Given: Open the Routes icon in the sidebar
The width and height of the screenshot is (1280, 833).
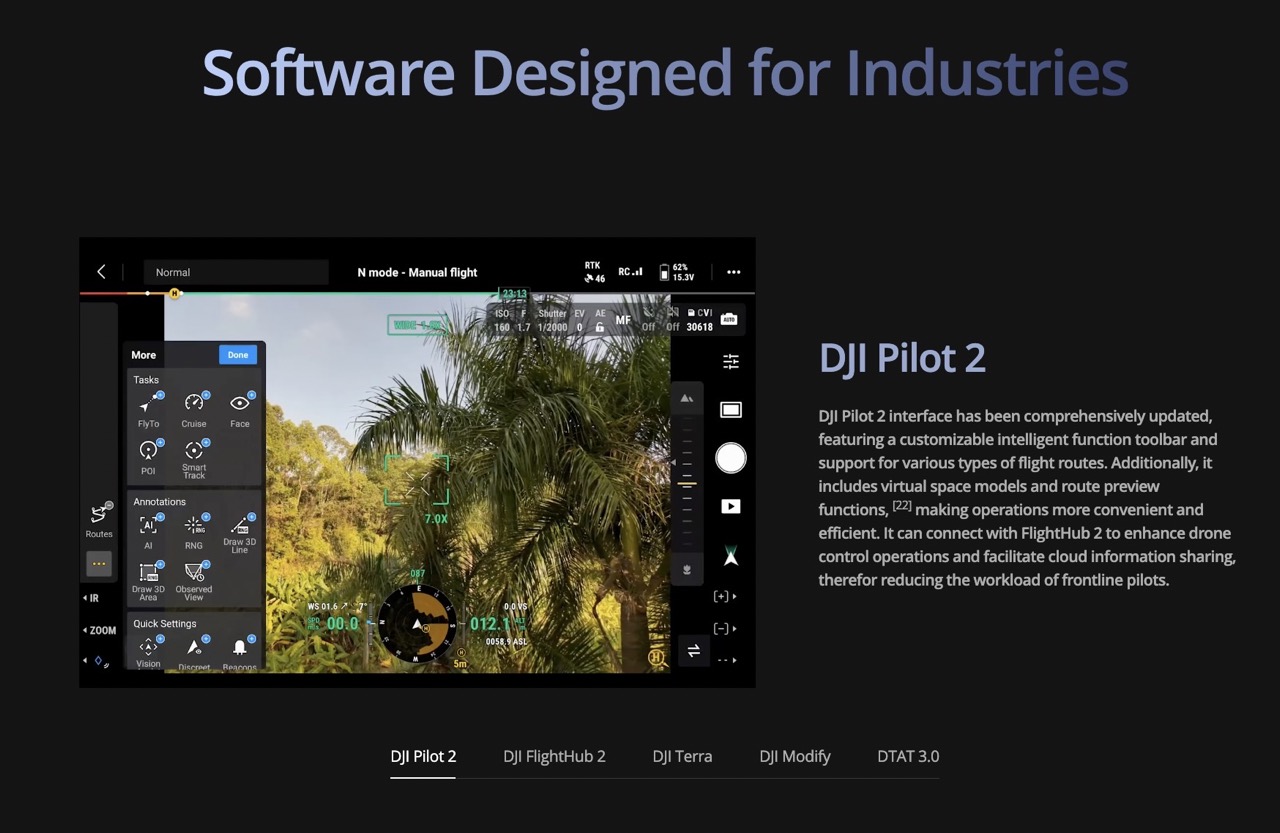Looking at the screenshot, I should [x=99, y=514].
